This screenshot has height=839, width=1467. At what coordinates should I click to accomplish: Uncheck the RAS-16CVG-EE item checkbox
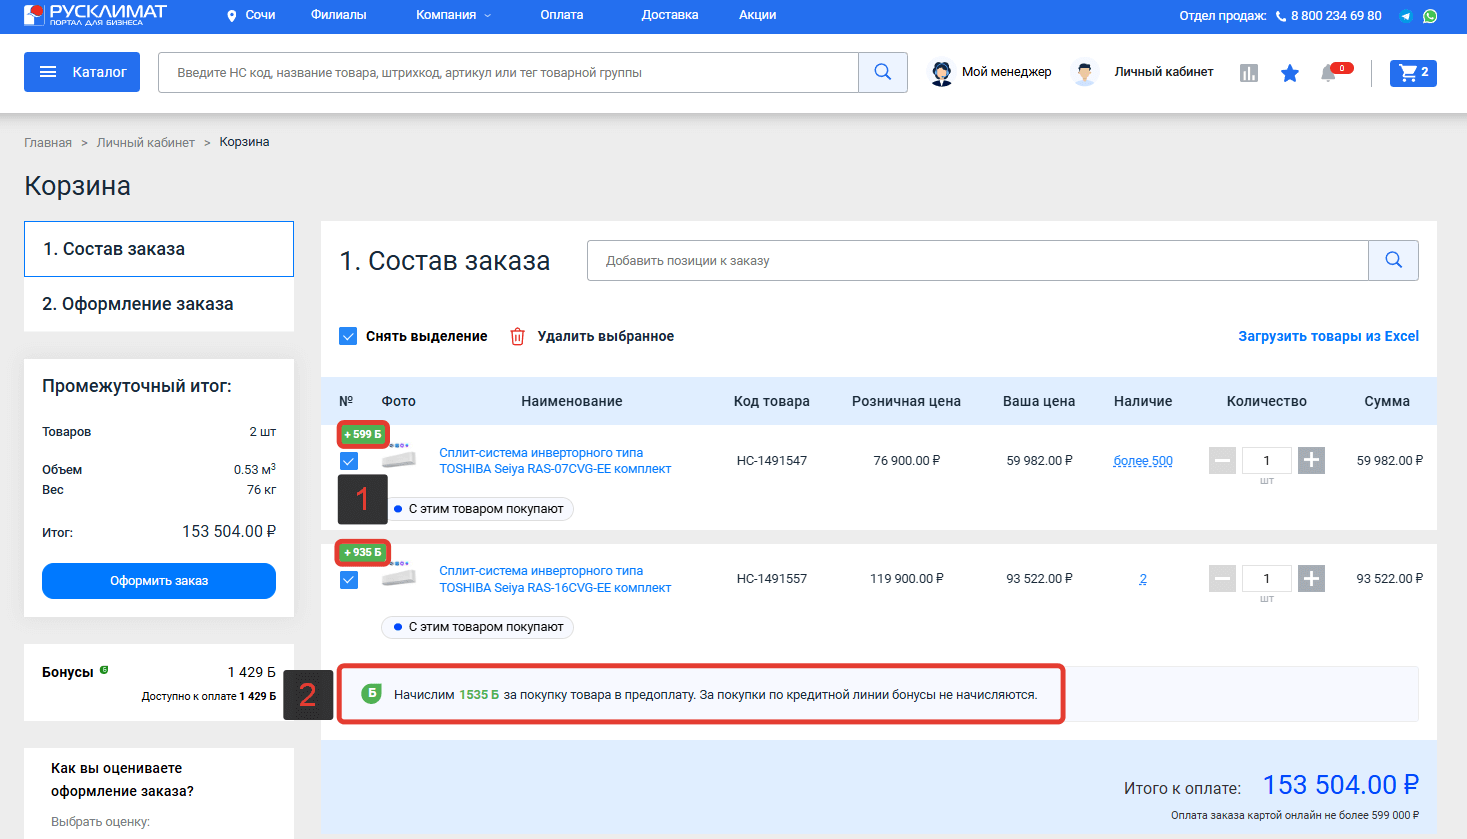point(349,579)
